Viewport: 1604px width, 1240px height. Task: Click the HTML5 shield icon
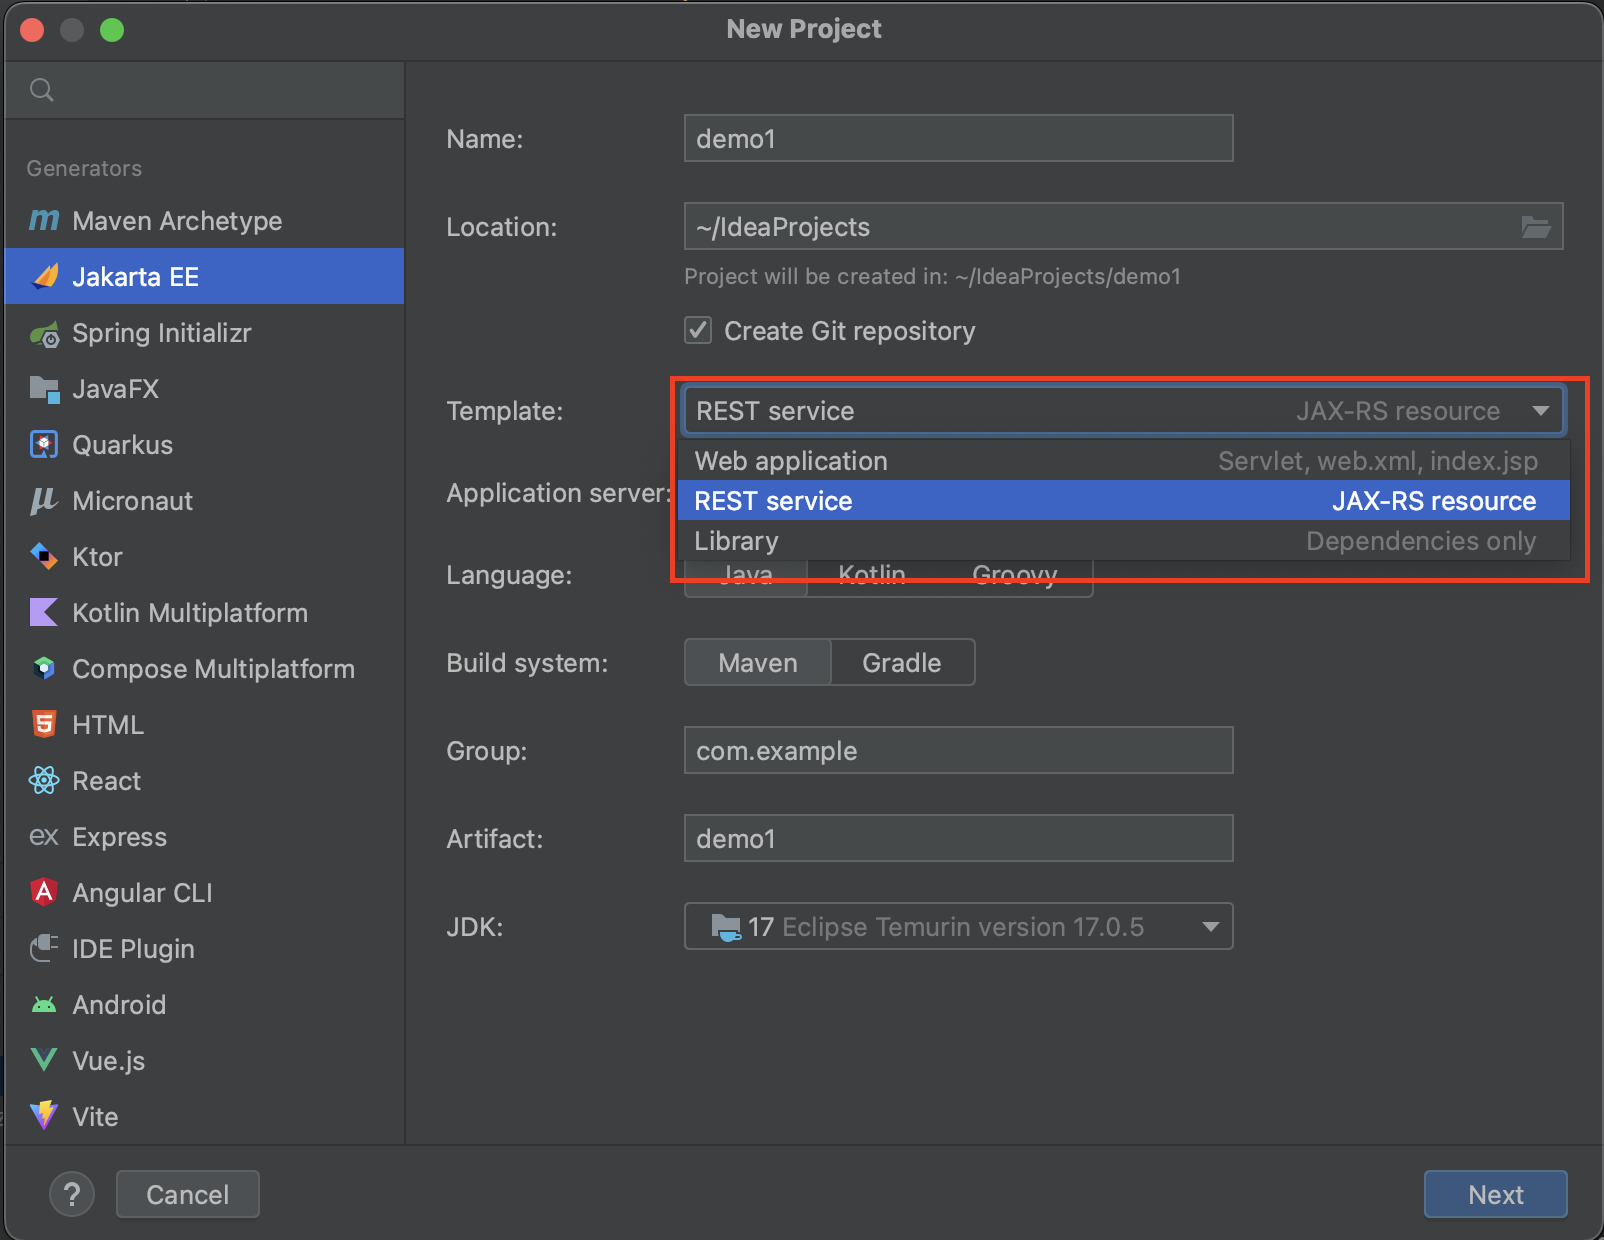click(x=44, y=724)
